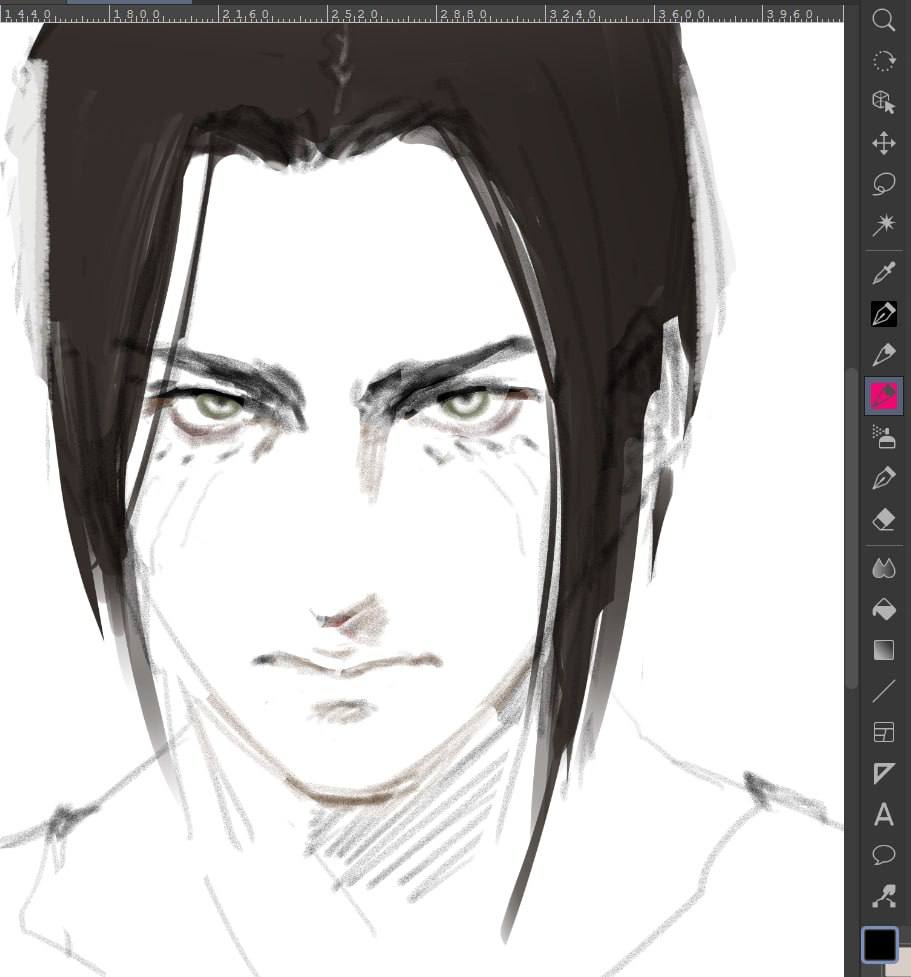The height and width of the screenshot is (977, 911).
Task: Select the Pen nib tool
Action: [x=884, y=313]
